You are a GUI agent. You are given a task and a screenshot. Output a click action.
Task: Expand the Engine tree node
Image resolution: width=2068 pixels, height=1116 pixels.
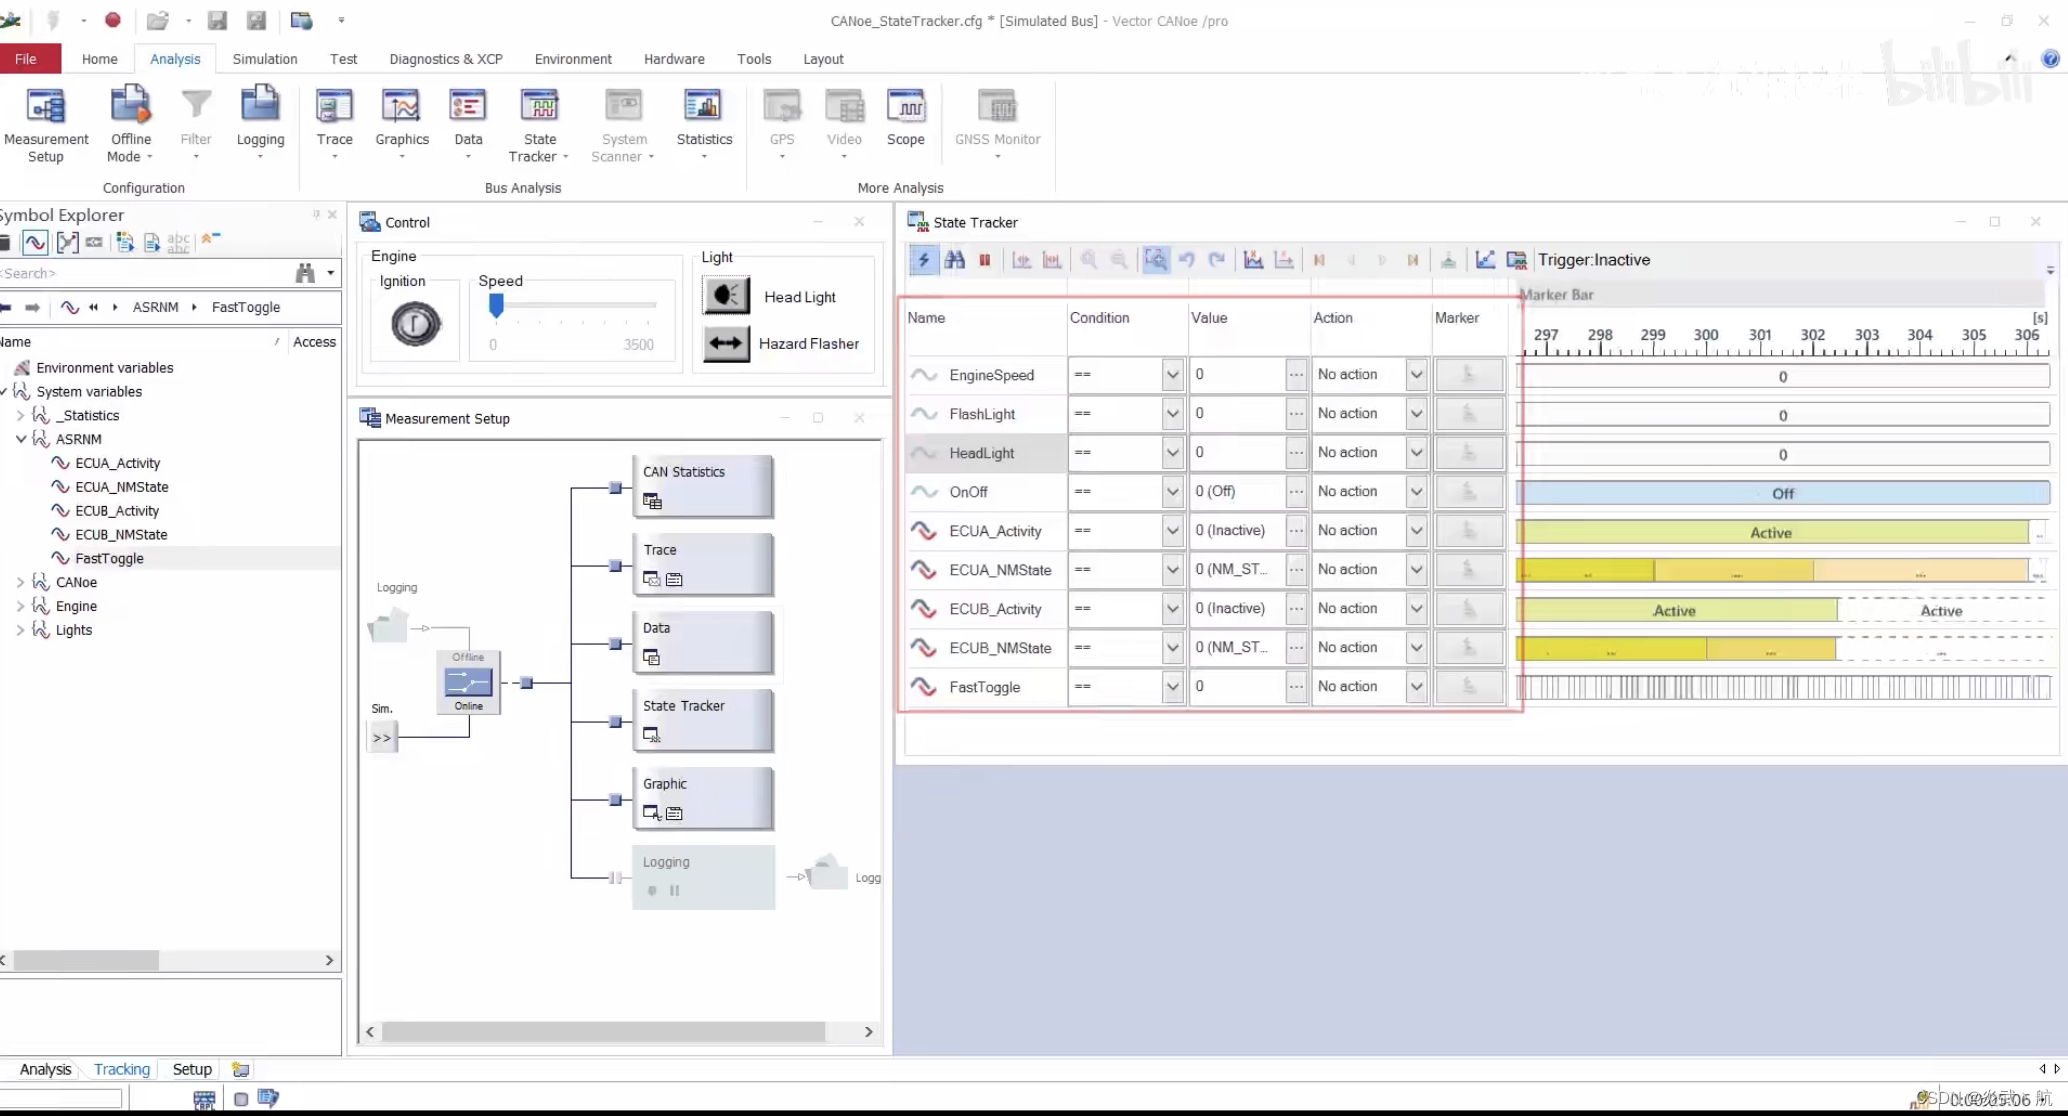tap(20, 606)
